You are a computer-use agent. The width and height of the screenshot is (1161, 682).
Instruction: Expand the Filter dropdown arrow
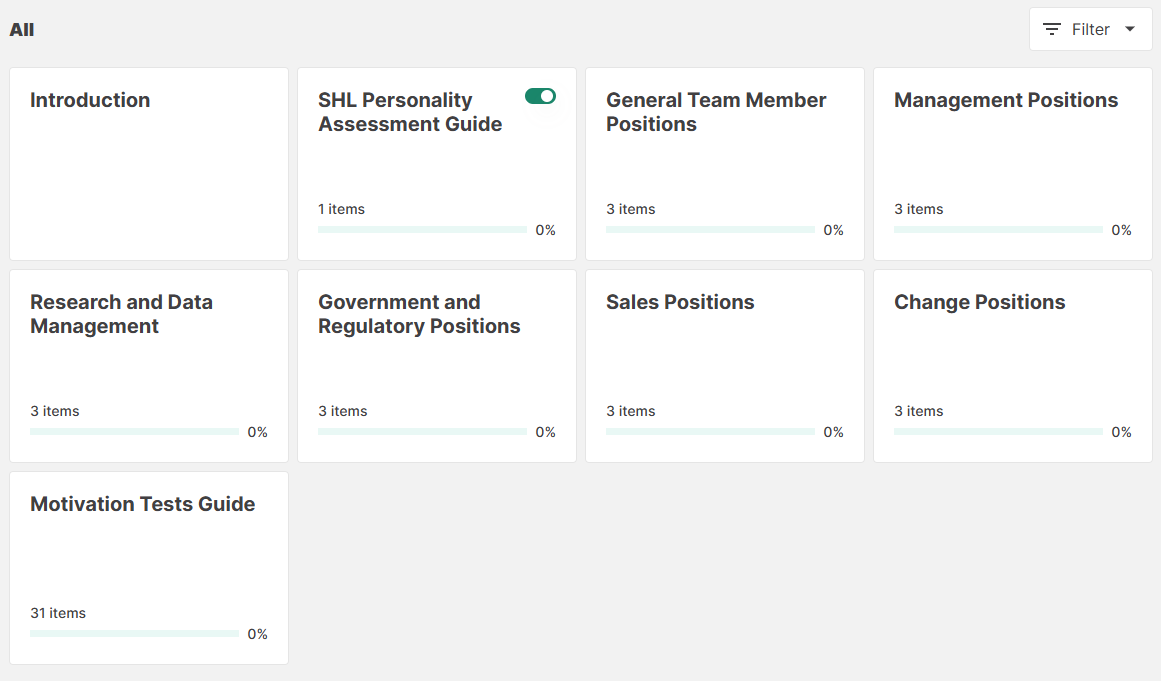tap(1130, 29)
